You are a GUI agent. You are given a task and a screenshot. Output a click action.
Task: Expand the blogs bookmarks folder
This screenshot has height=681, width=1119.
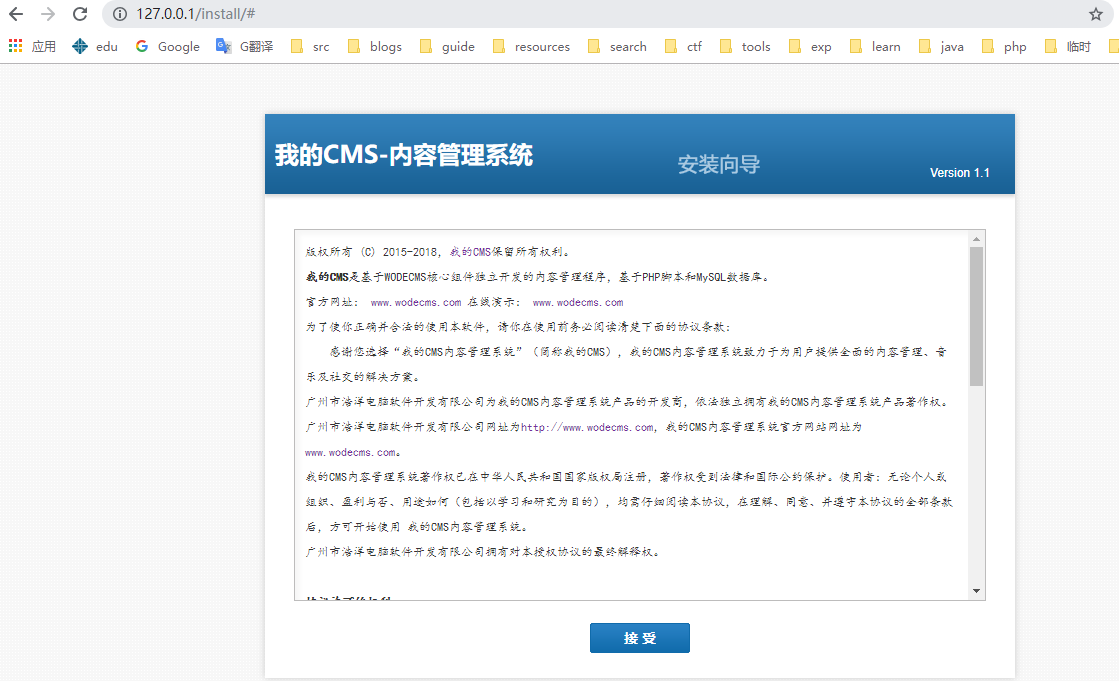click(x=374, y=46)
